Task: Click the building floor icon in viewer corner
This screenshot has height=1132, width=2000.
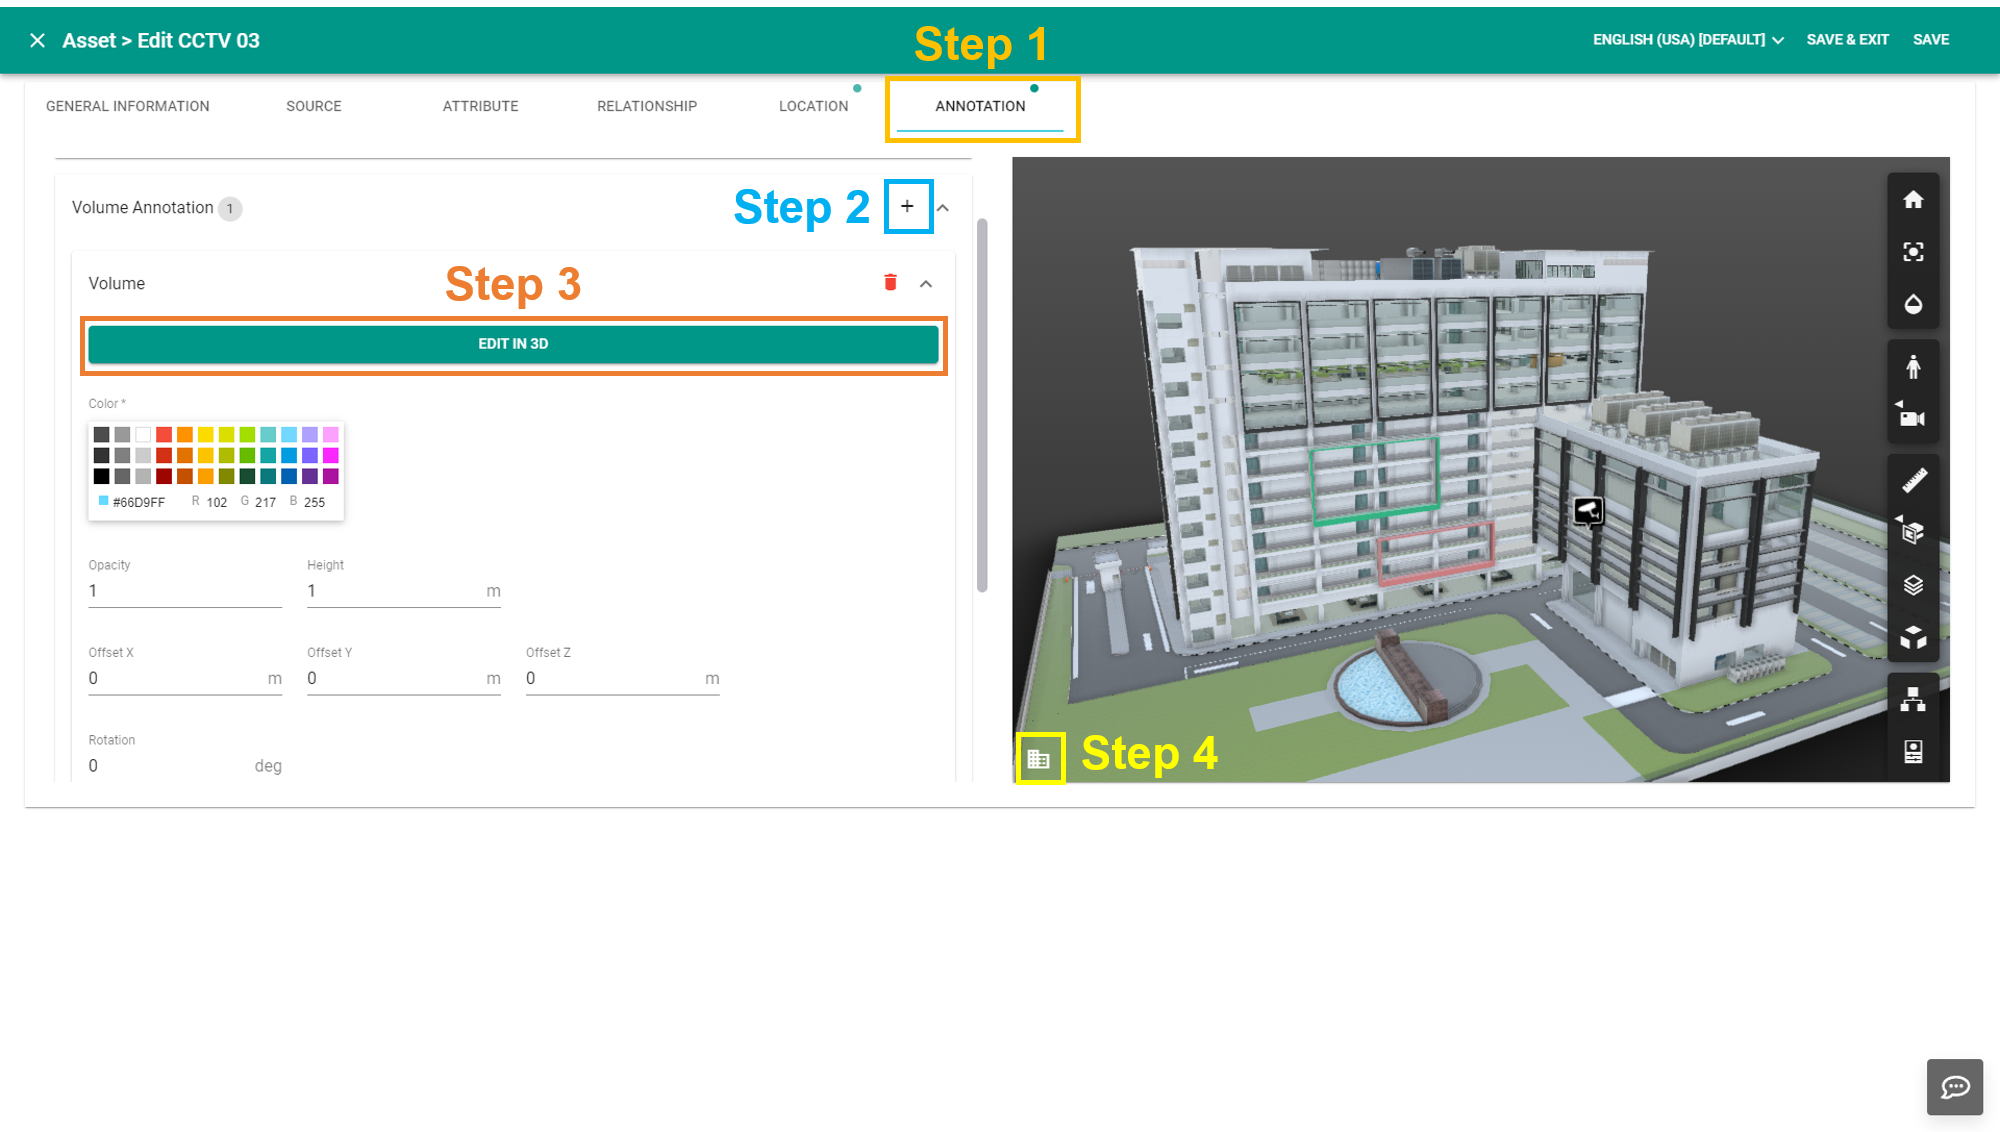Action: (1039, 759)
